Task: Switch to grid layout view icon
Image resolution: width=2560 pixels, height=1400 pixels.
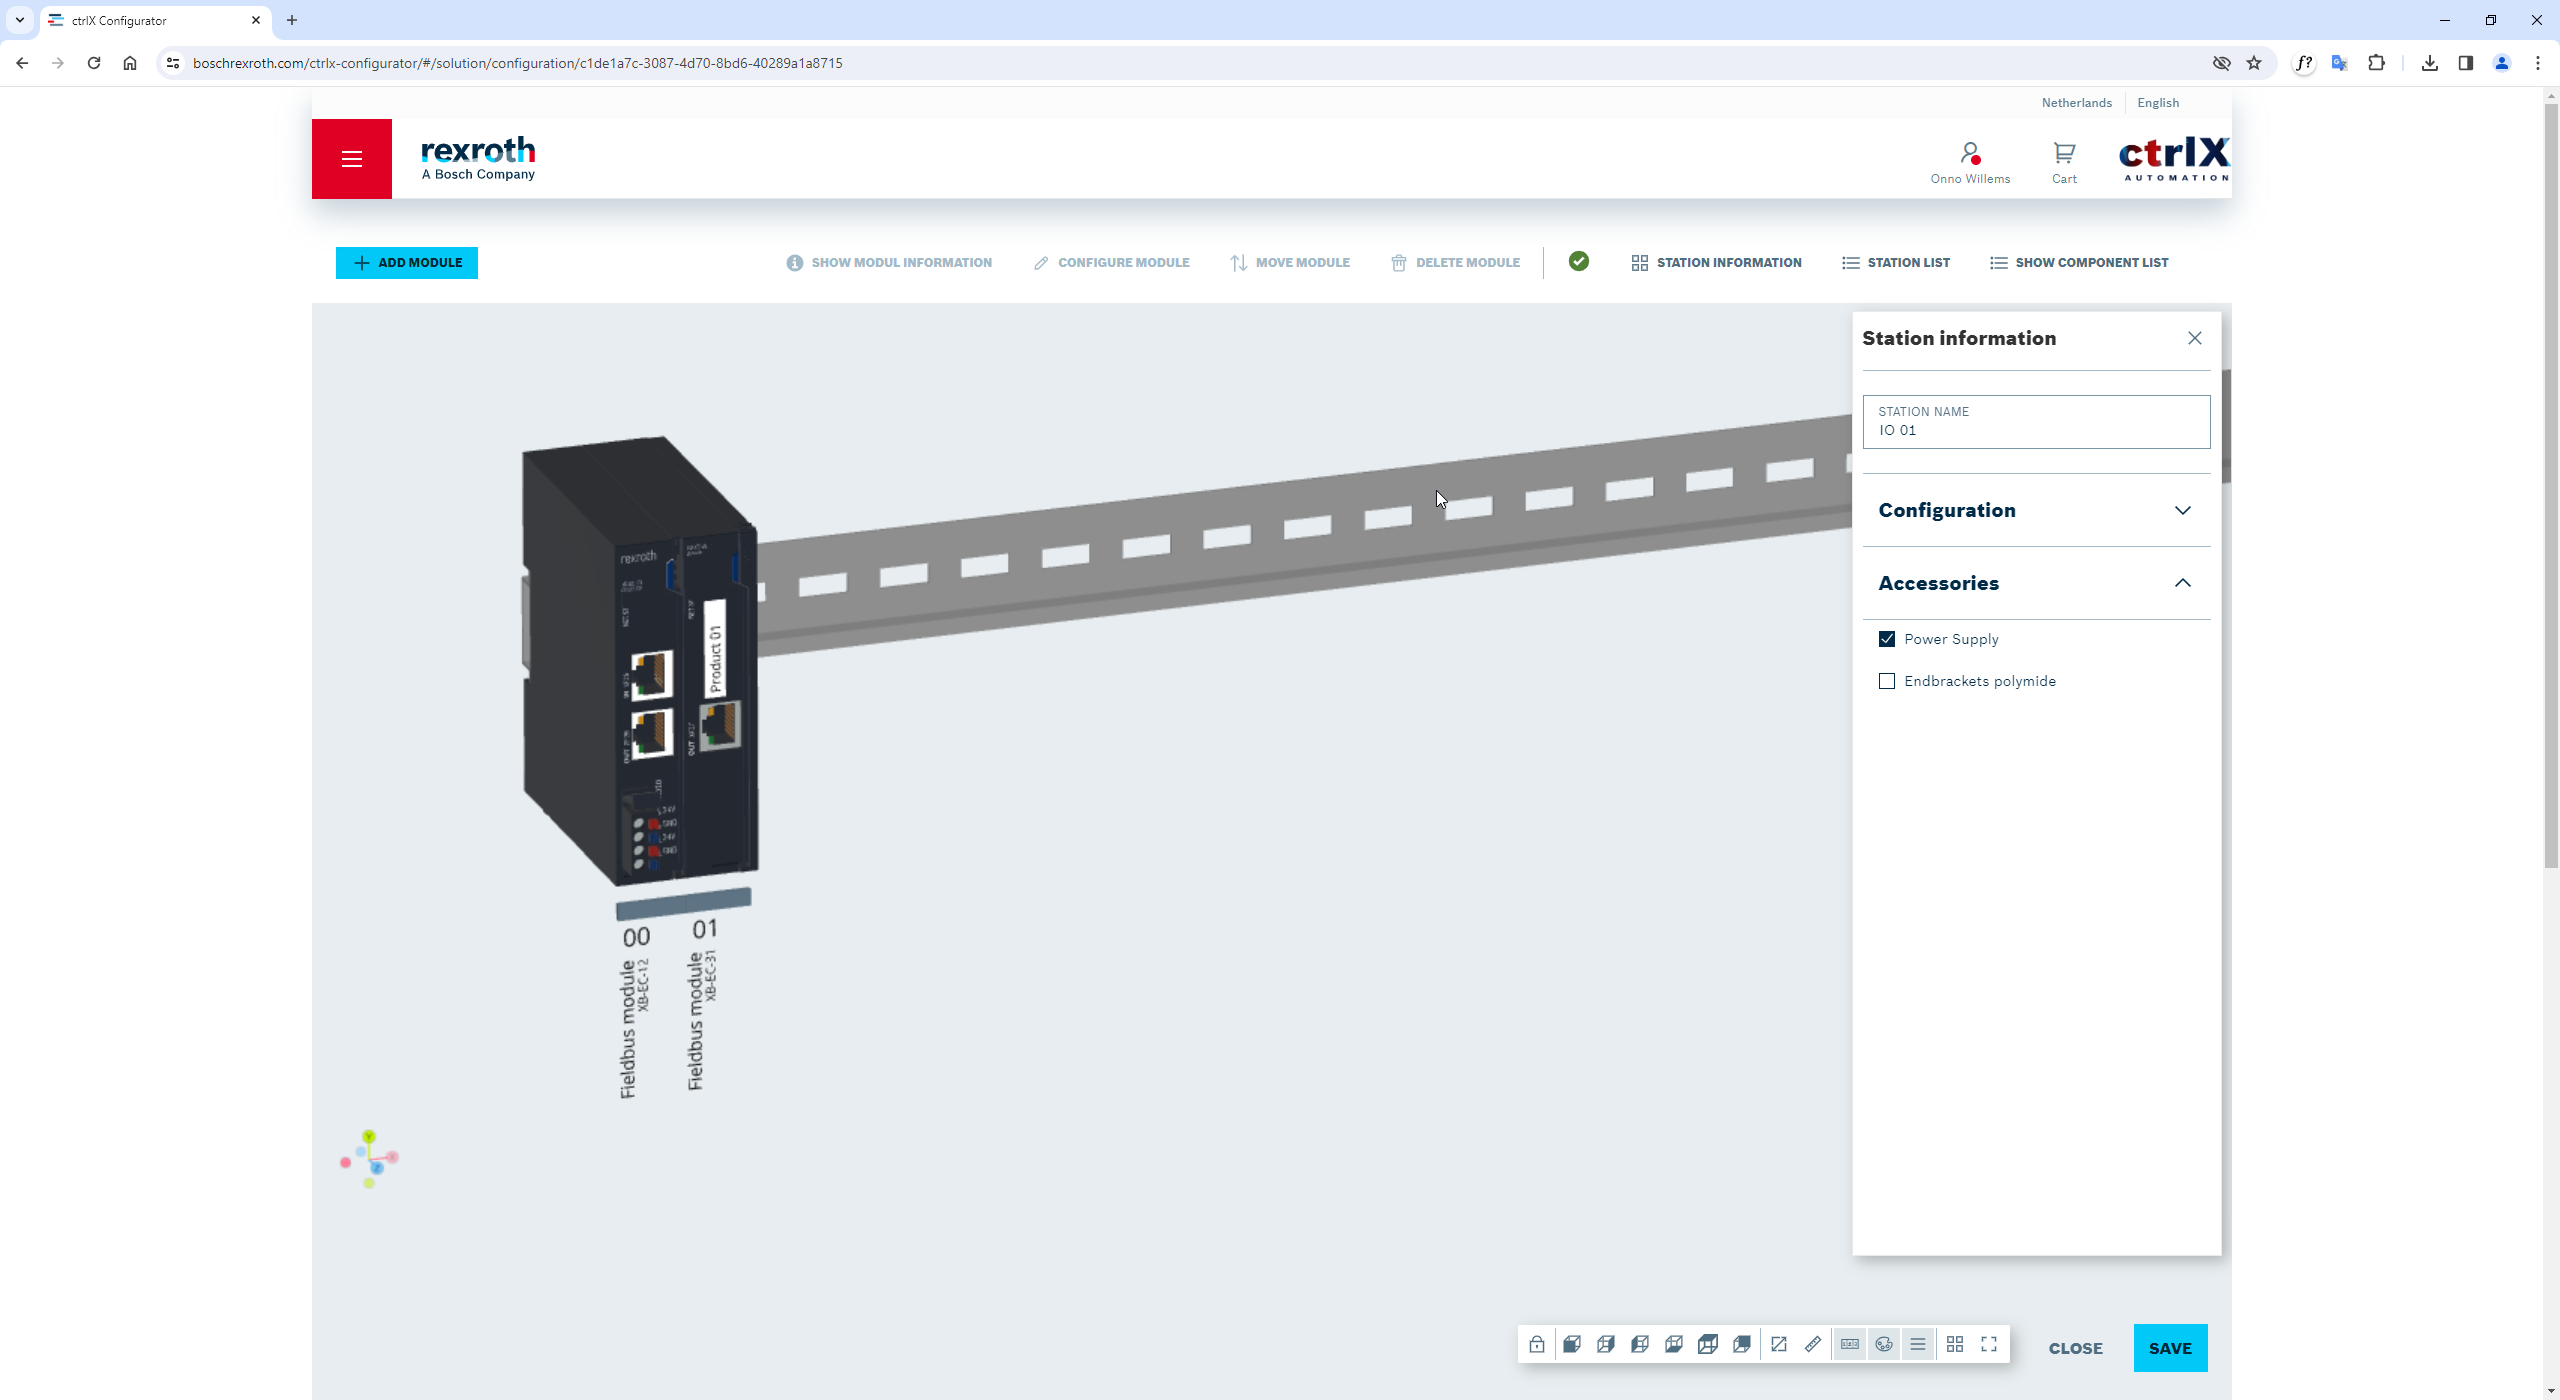Action: point(1954,1344)
